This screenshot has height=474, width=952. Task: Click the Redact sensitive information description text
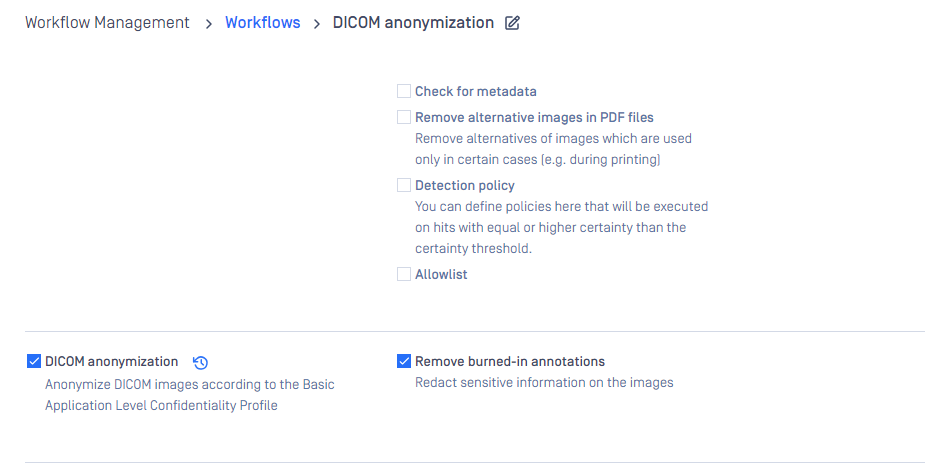coord(544,383)
